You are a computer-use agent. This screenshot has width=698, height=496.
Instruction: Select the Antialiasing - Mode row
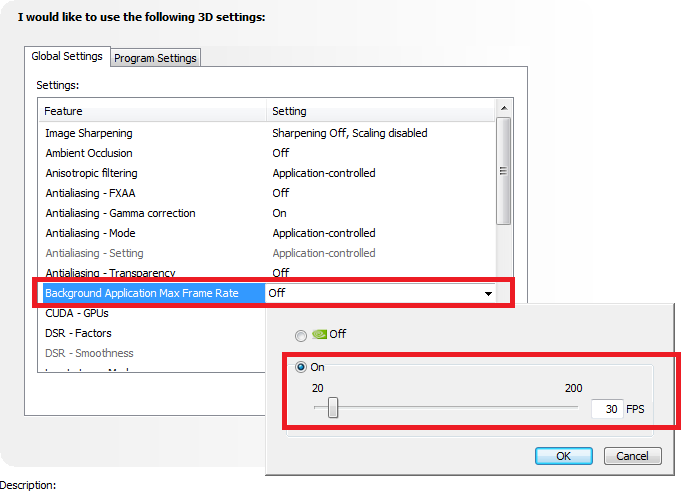pos(267,233)
